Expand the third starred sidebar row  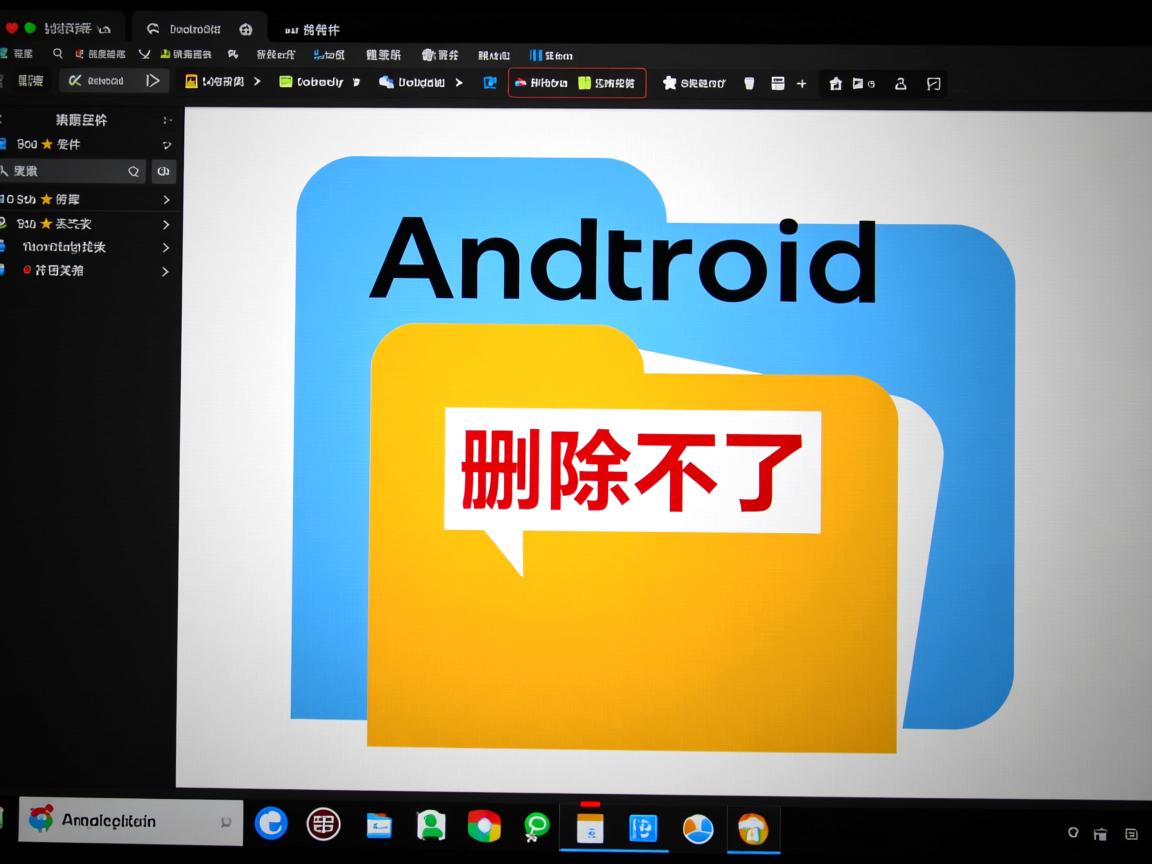[166, 224]
